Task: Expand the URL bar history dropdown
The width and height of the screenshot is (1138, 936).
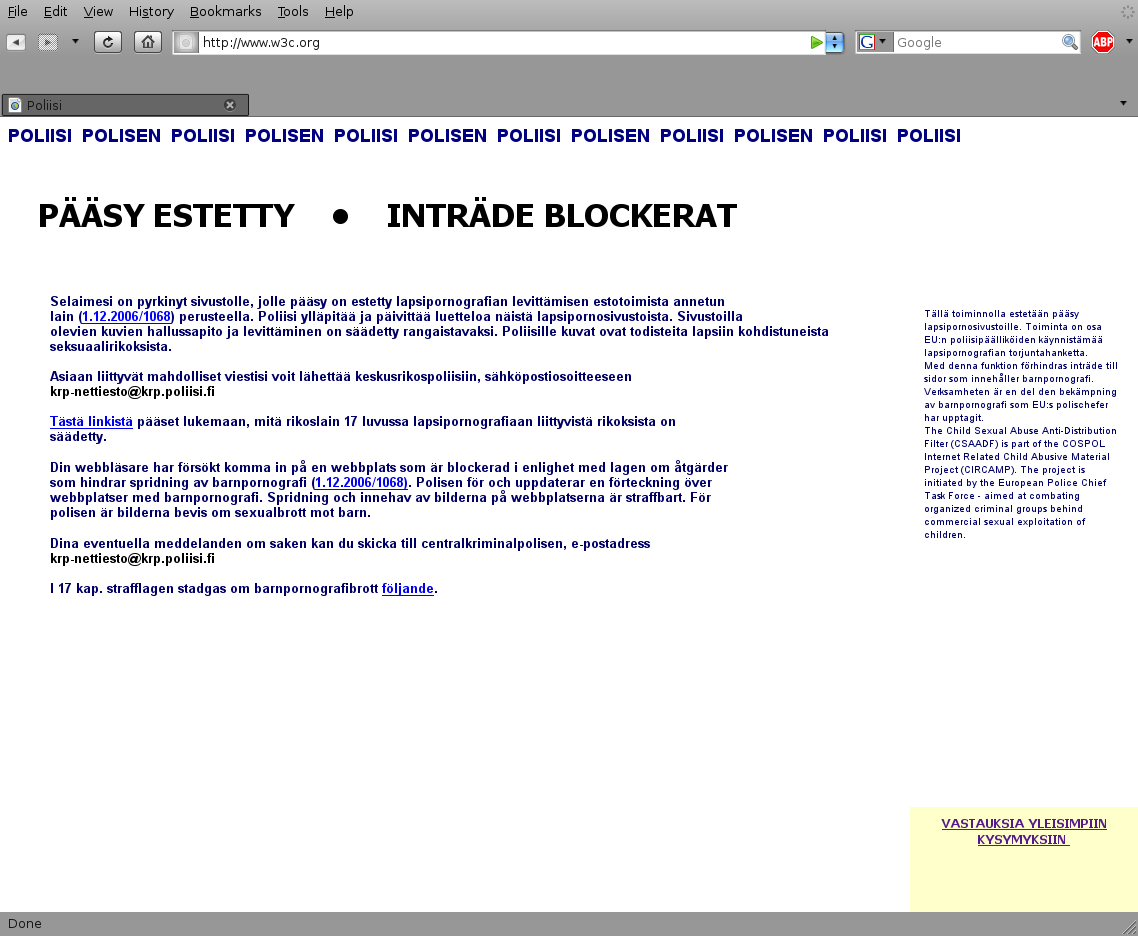Action: [835, 42]
